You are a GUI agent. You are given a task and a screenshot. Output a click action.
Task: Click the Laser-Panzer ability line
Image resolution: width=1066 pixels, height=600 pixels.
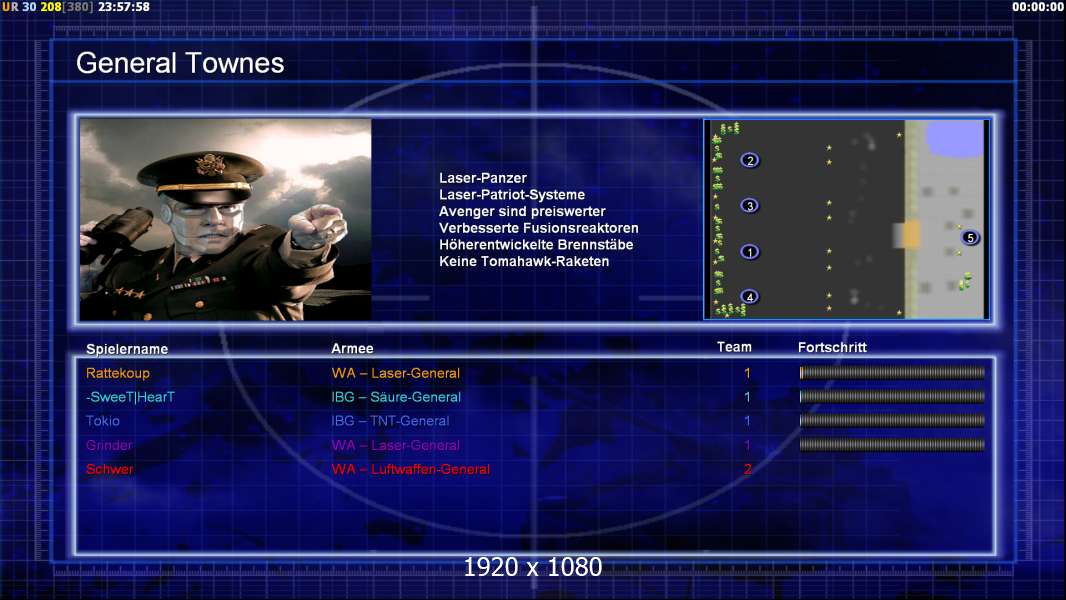click(x=483, y=178)
